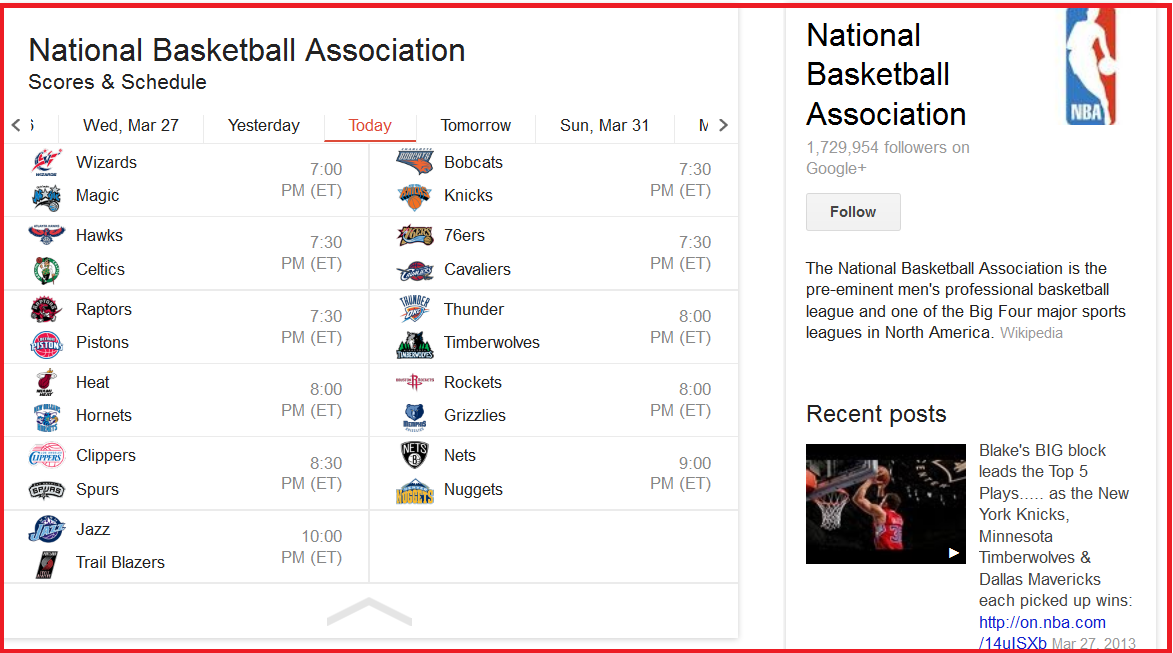This screenshot has width=1173, height=653.
Task: Select the Nets shield logo
Action: click(414, 455)
